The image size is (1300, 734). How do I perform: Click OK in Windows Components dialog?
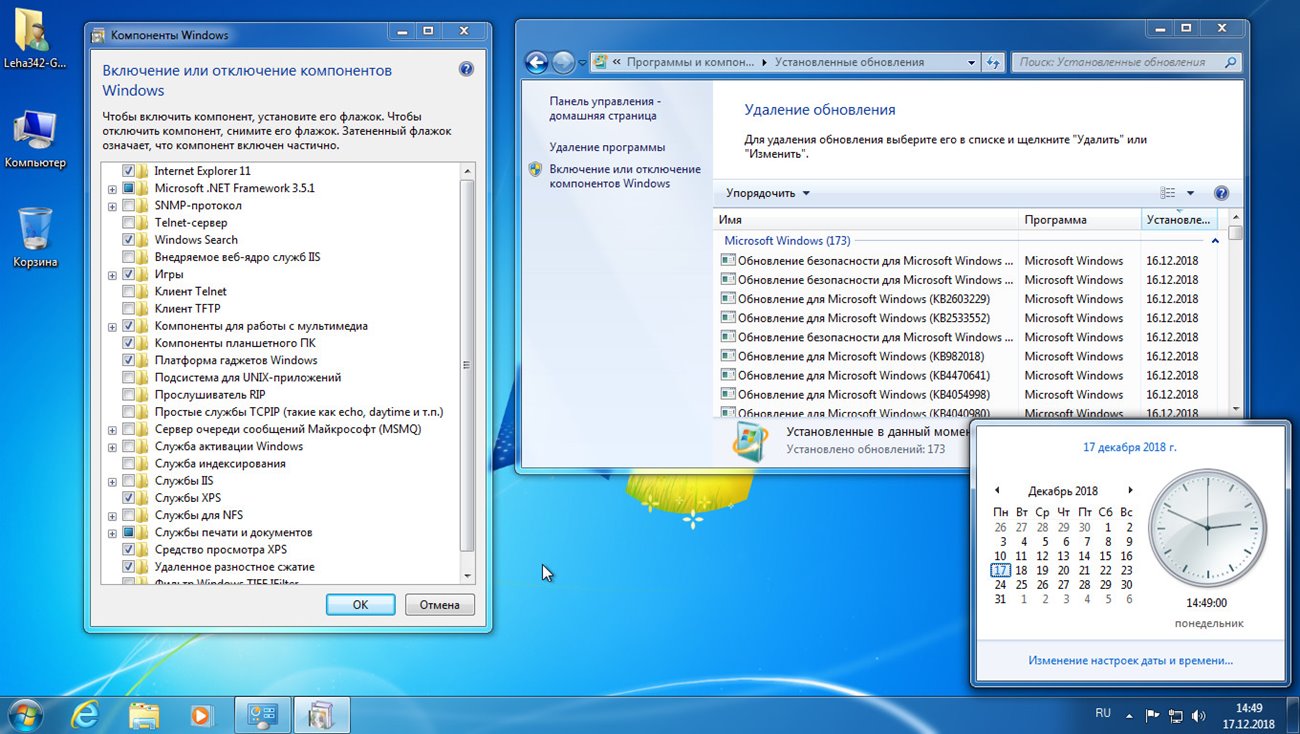361,604
